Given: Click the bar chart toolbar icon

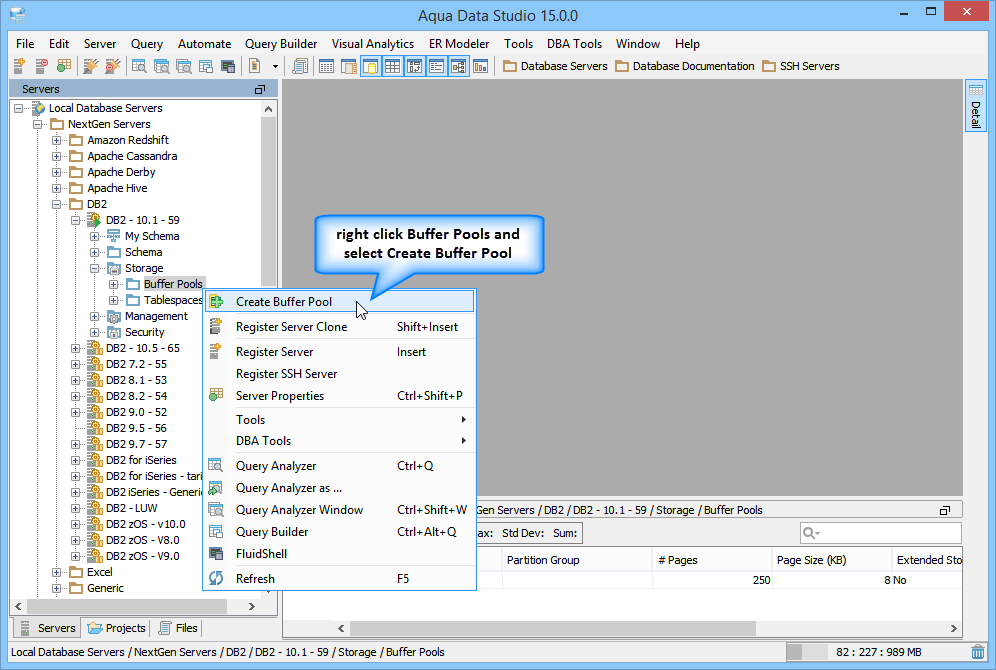Looking at the screenshot, I should [x=481, y=66].
